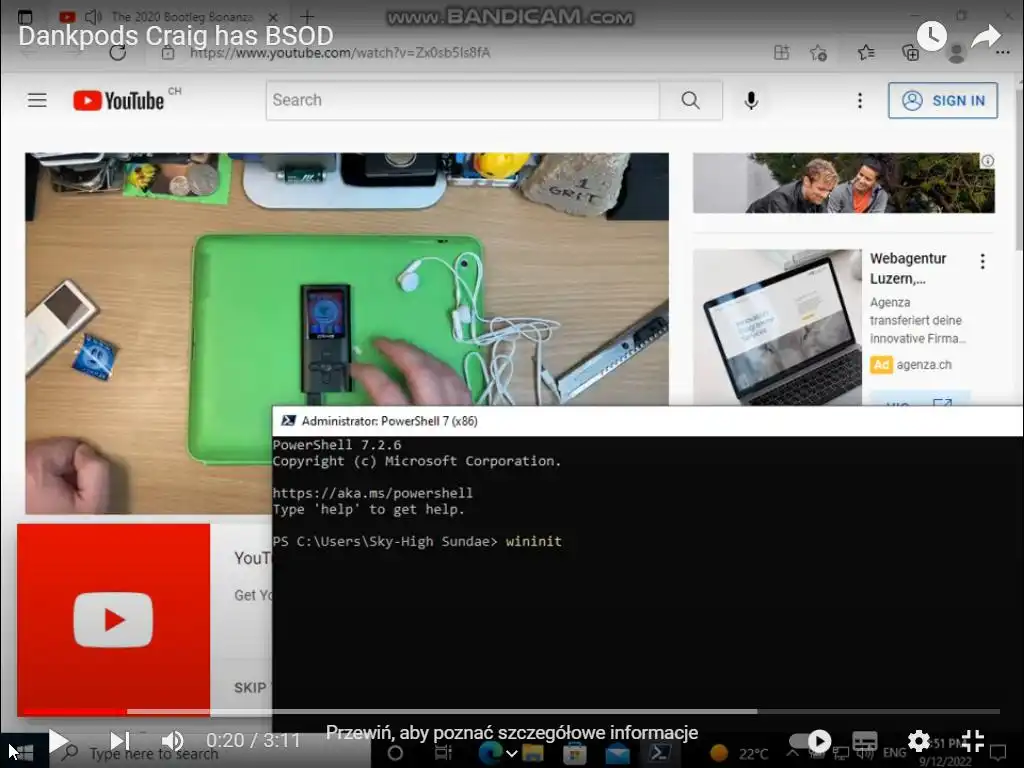Click the SIGN IN button
The height and width of the screenshot is (768, 1024).
point(942,100)
